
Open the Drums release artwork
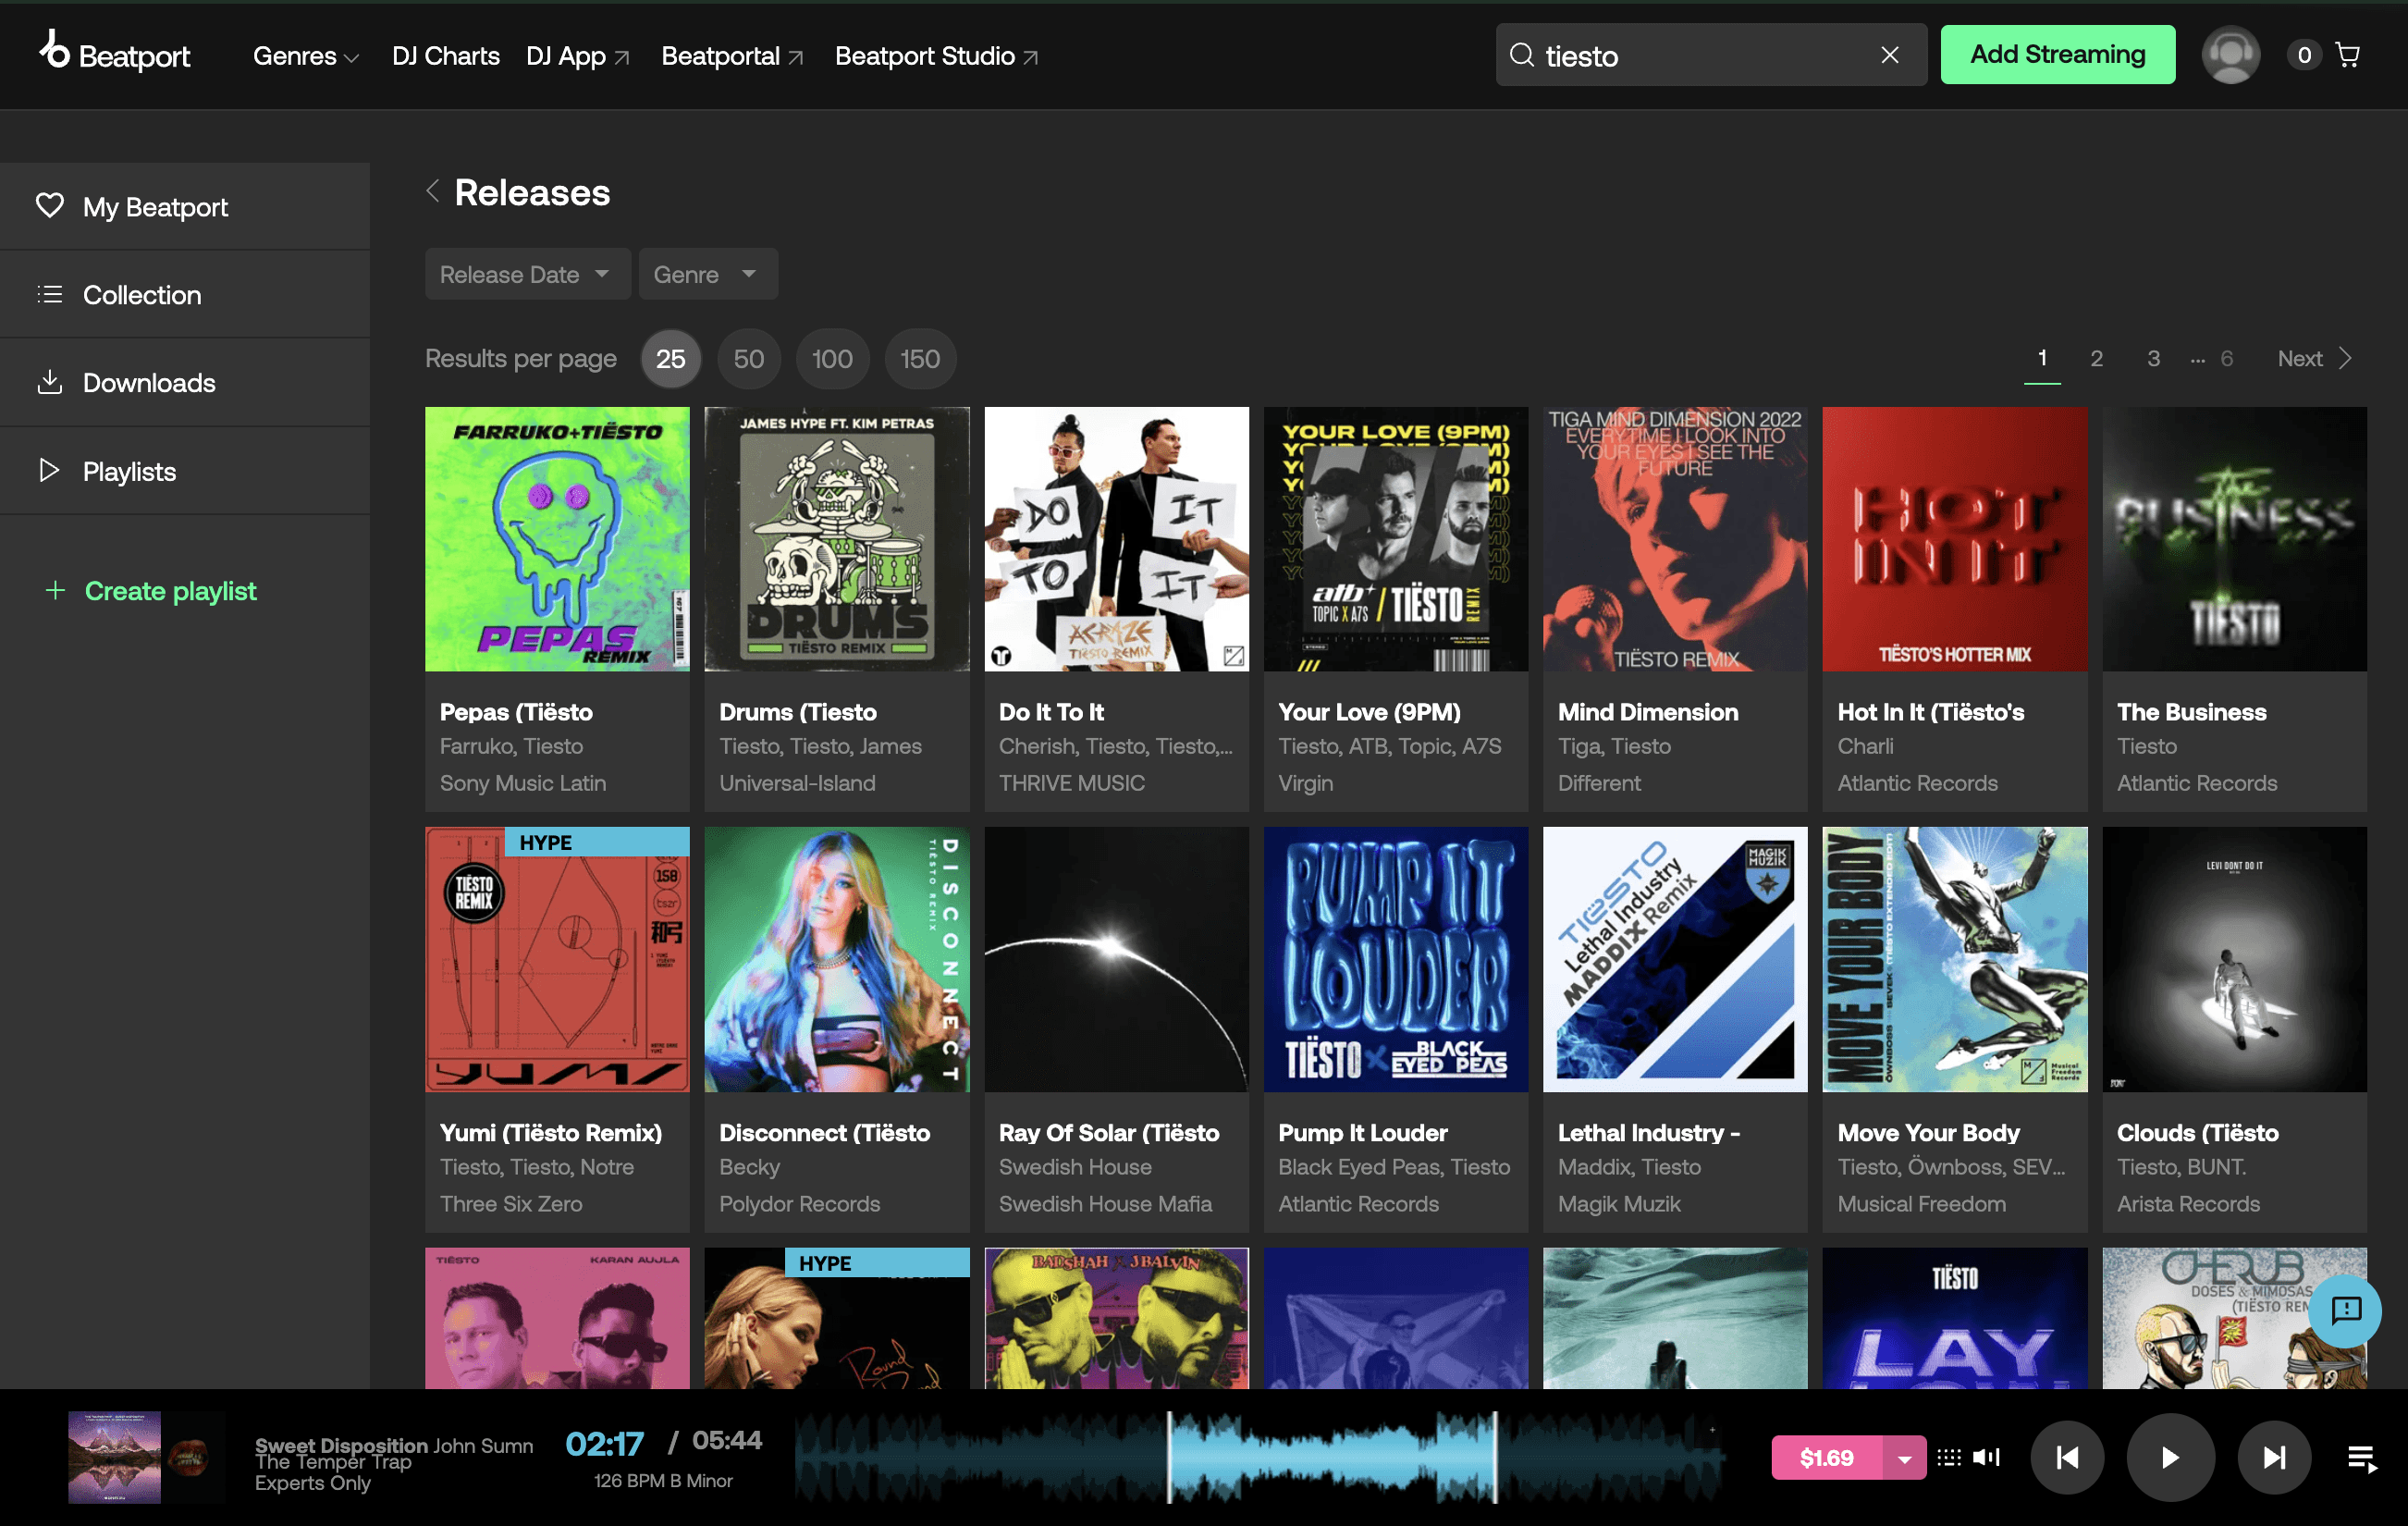[837, 539]
